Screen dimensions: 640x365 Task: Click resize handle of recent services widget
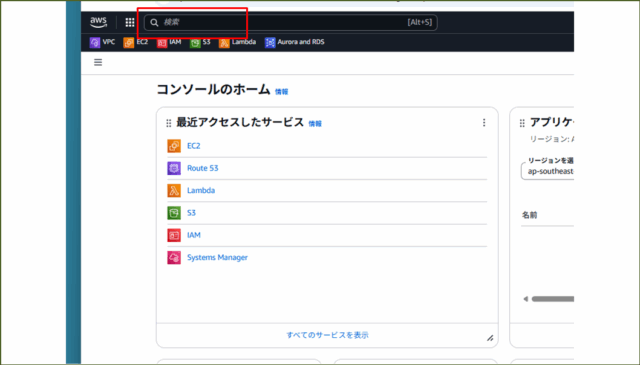pos(490,338)
